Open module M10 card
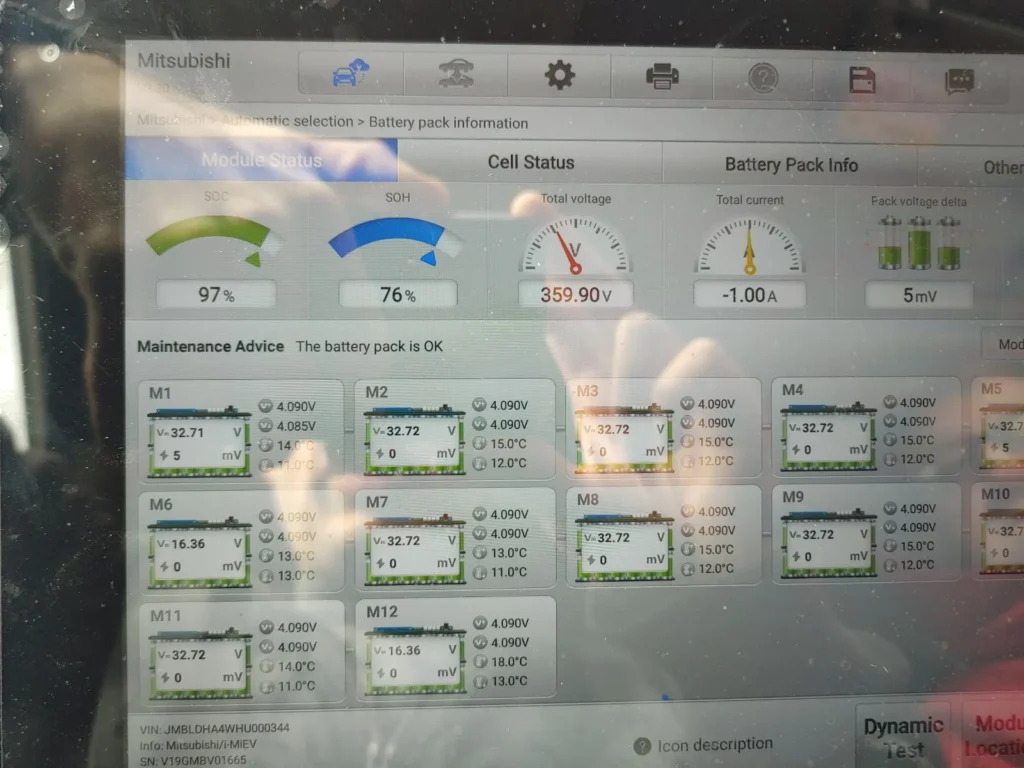The width and height of the screenshot is (1024, 768). pos(999,530)
